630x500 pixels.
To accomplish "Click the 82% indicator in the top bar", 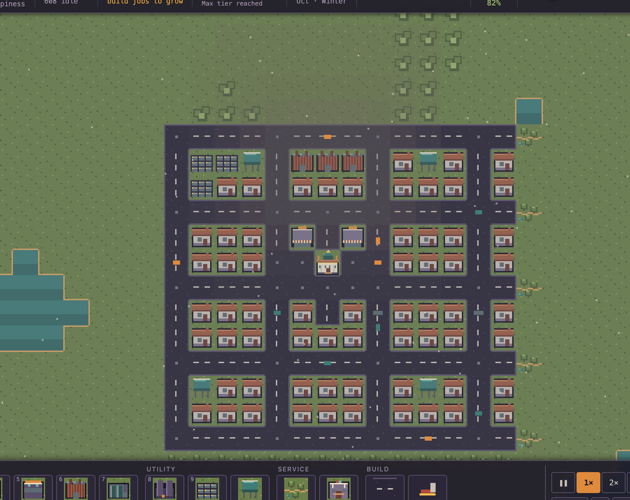I will pos(494,3).
